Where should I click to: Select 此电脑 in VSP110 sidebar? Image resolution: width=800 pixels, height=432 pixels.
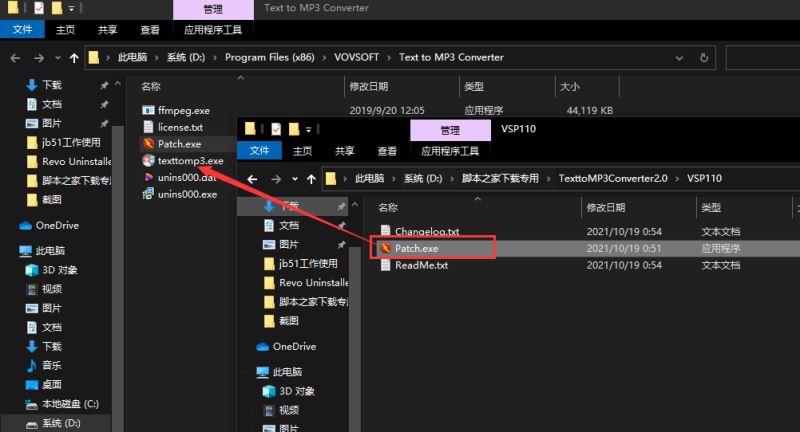point(279,372)
